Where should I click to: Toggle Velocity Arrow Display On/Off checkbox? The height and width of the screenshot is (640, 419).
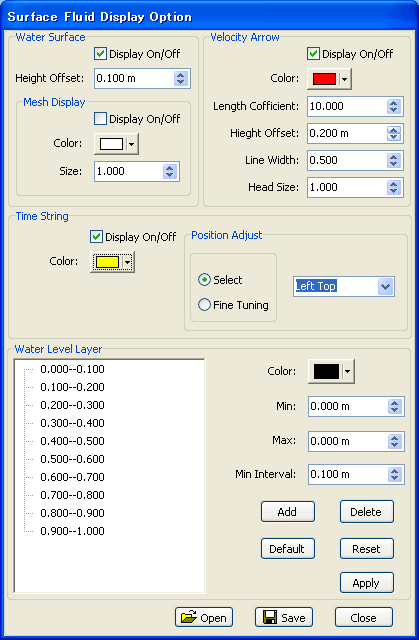(313, 53)
